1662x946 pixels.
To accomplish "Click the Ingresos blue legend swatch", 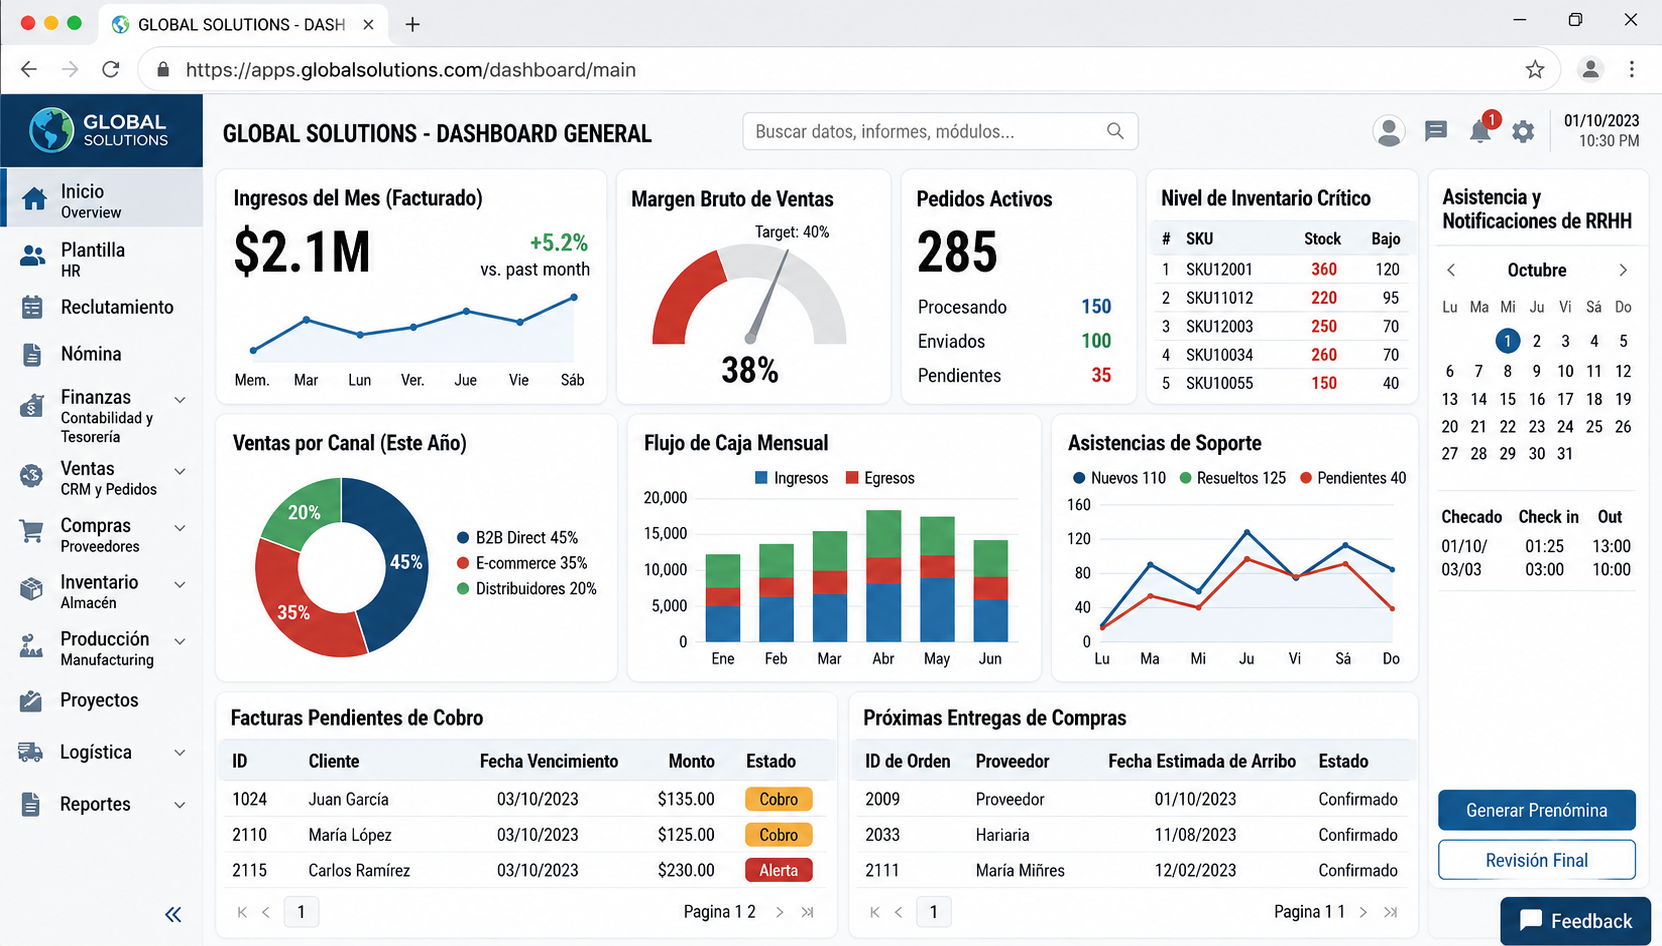I will tap(761, 478).
